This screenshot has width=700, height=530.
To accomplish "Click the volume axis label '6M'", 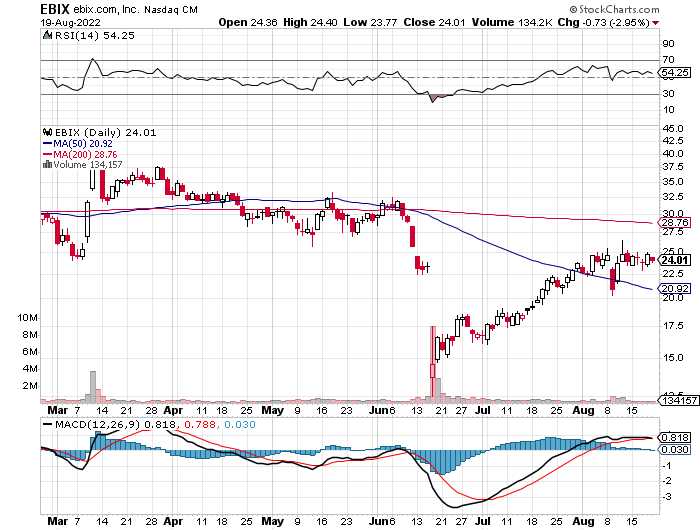I will pos(30,352).
